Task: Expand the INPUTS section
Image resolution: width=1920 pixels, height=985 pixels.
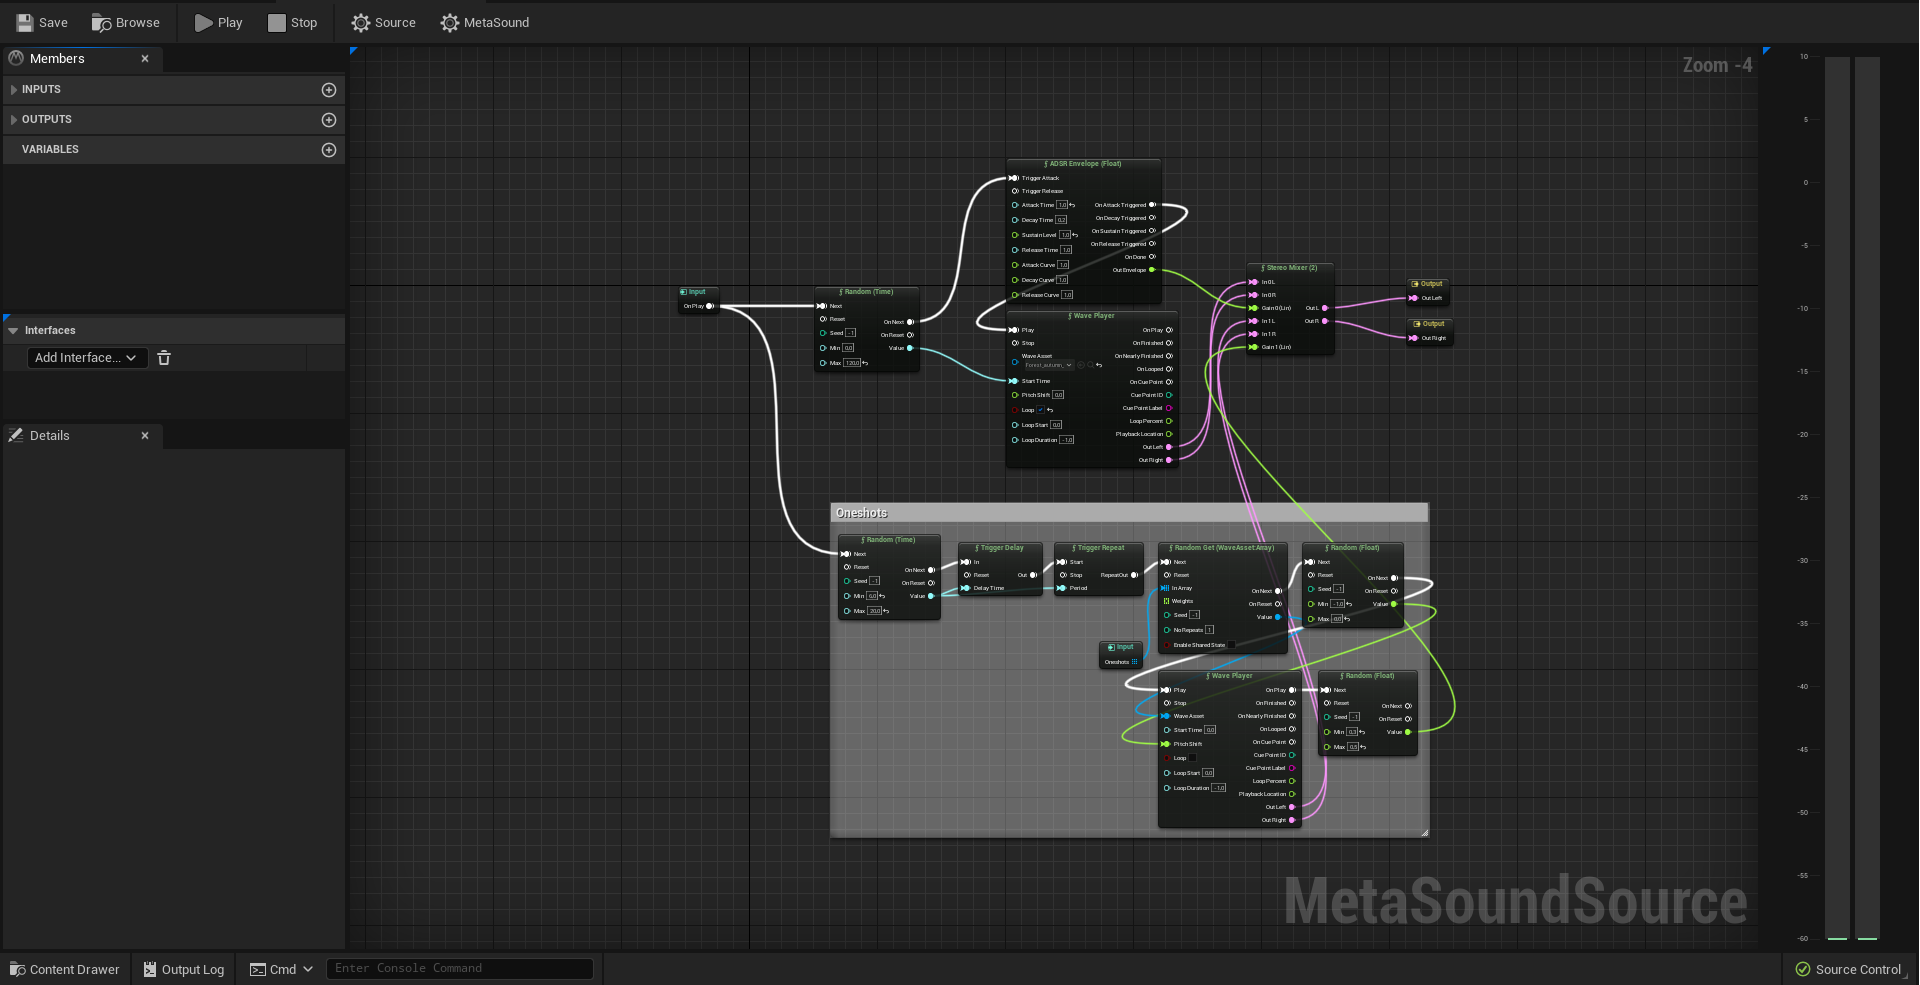Action: [x=14, y=90]
